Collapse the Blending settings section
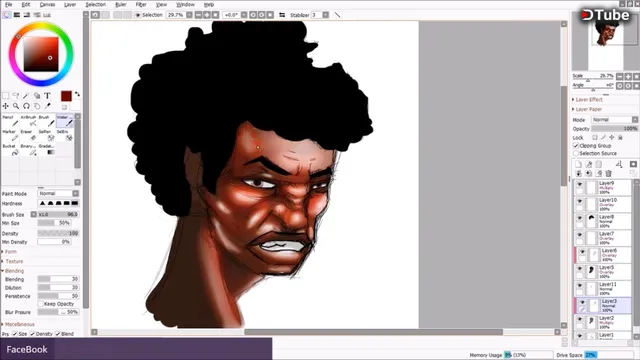The image size is (640, 360). (13, 271)
